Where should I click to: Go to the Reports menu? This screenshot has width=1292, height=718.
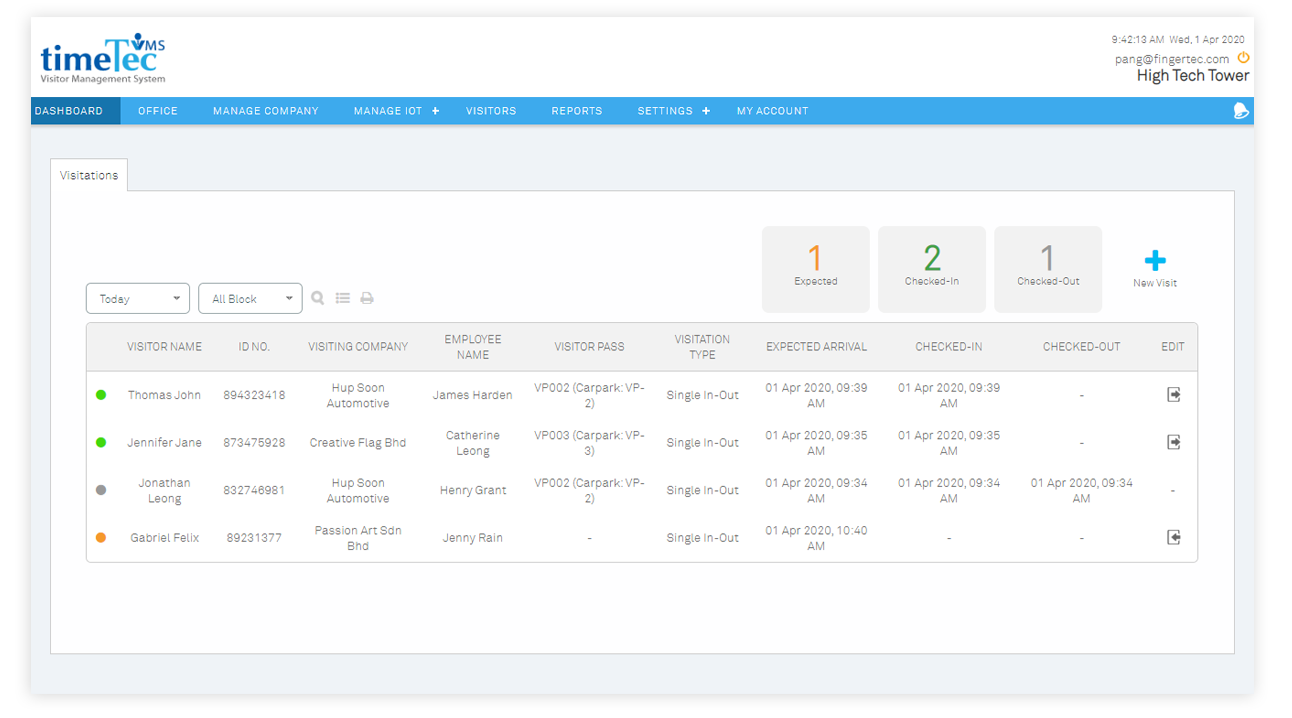577,111
